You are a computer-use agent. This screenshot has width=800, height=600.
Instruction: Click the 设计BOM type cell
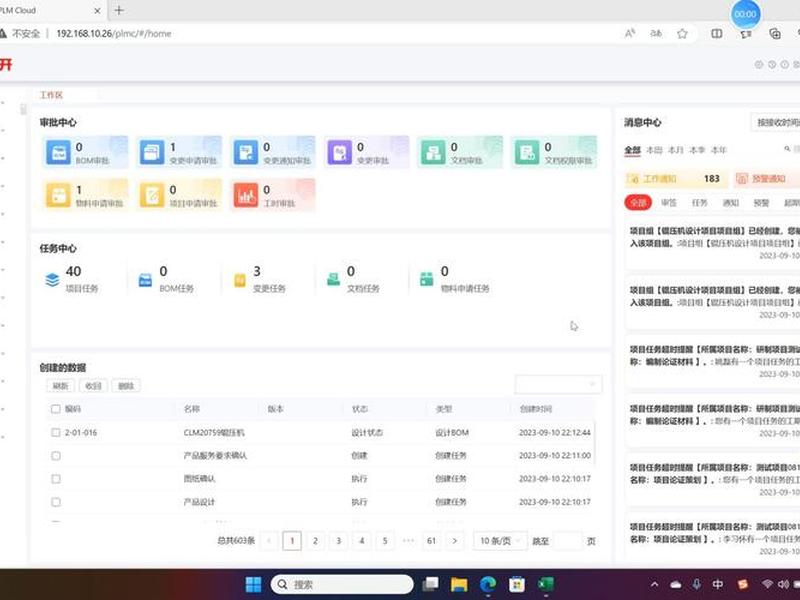pyautogui.click(x=452, y=433)
